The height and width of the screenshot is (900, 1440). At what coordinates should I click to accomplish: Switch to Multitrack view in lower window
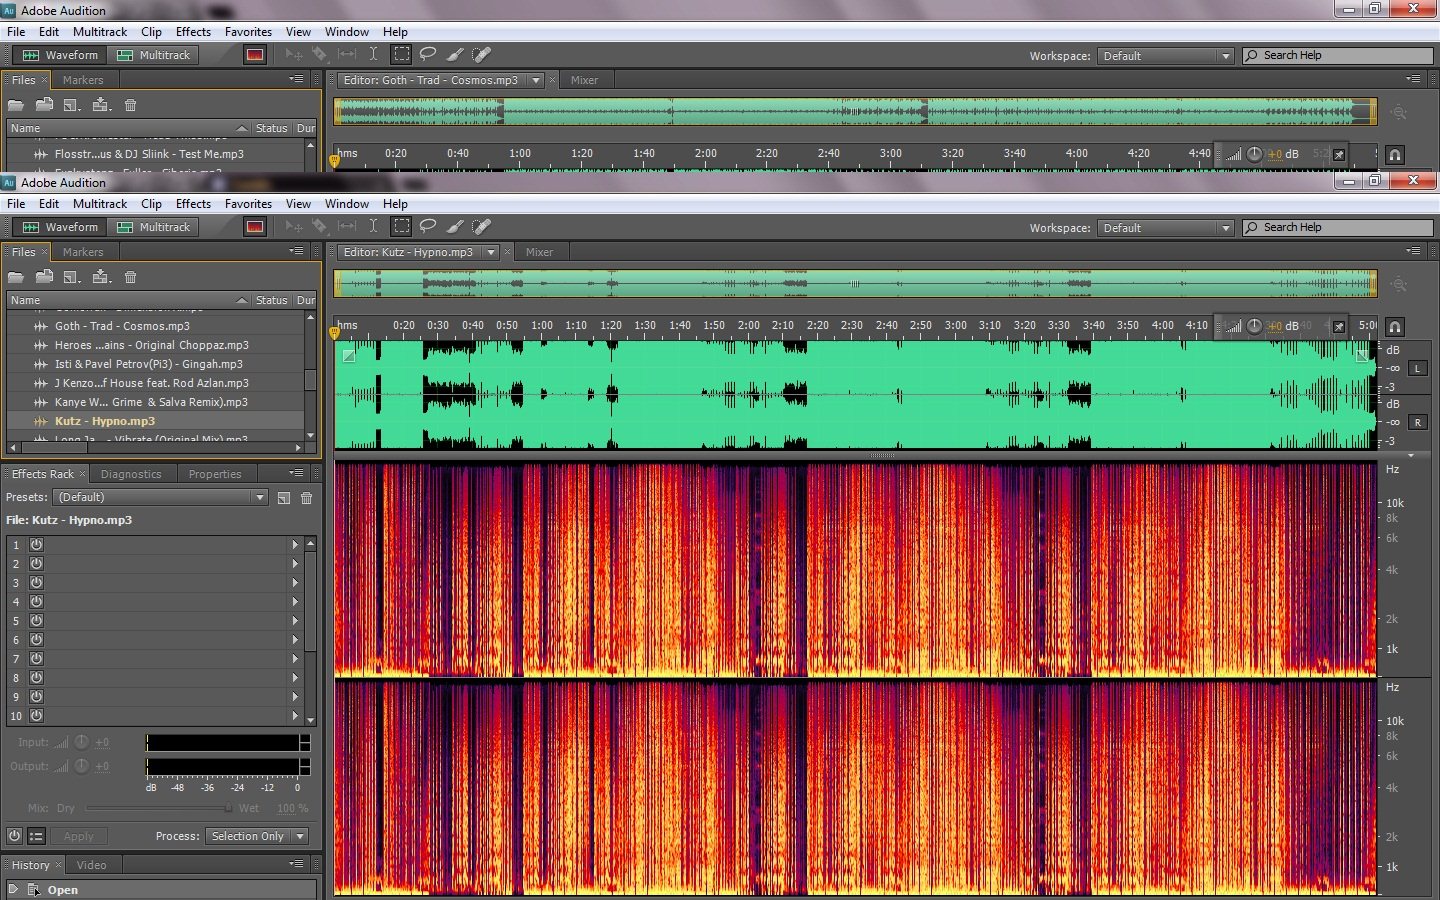click(154, 227)
